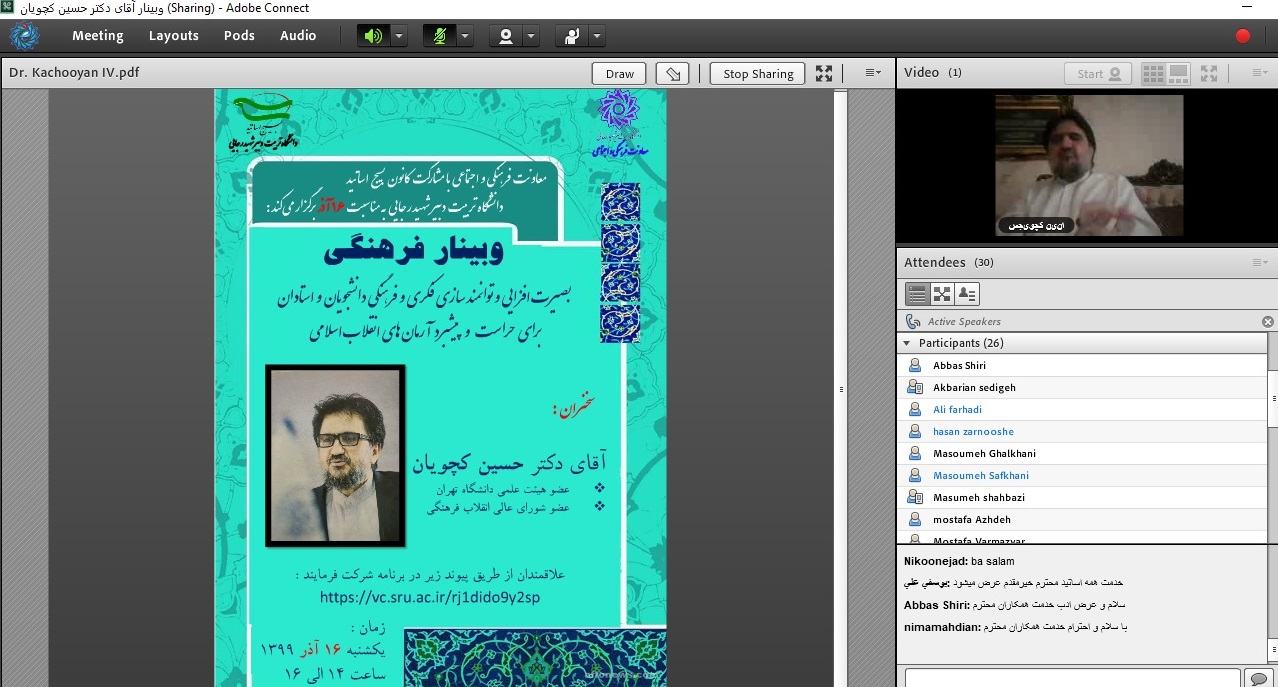The image size is (1278, 687).
Task: Open the speaker options dropdown arrow
Action: pos(398,36)
